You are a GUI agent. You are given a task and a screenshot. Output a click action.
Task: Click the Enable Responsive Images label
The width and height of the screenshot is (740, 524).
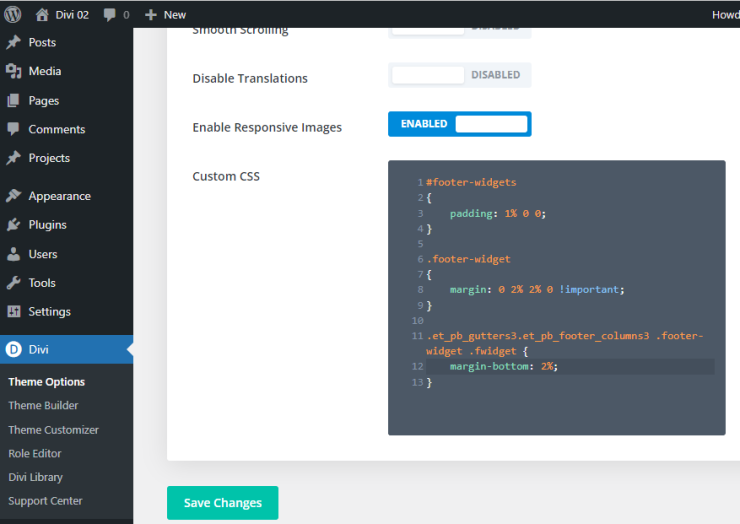(x=267, y=127)
